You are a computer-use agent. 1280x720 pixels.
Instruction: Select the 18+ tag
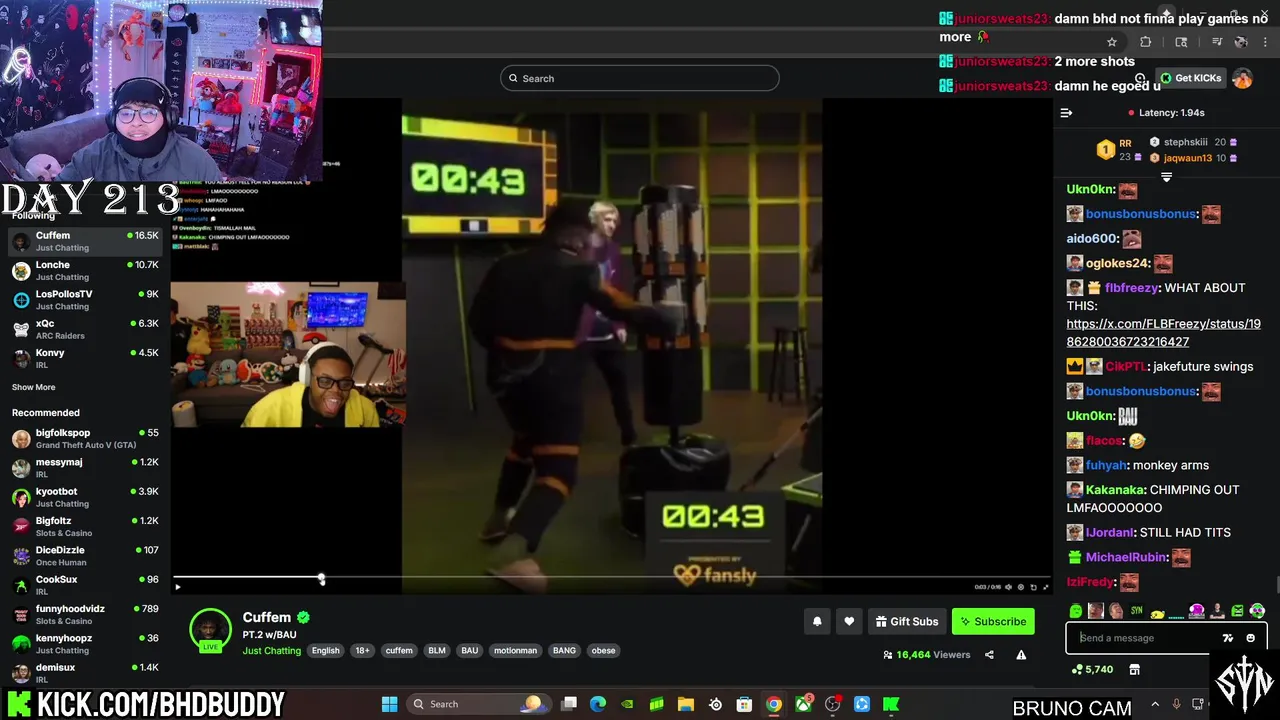(362, 650)
